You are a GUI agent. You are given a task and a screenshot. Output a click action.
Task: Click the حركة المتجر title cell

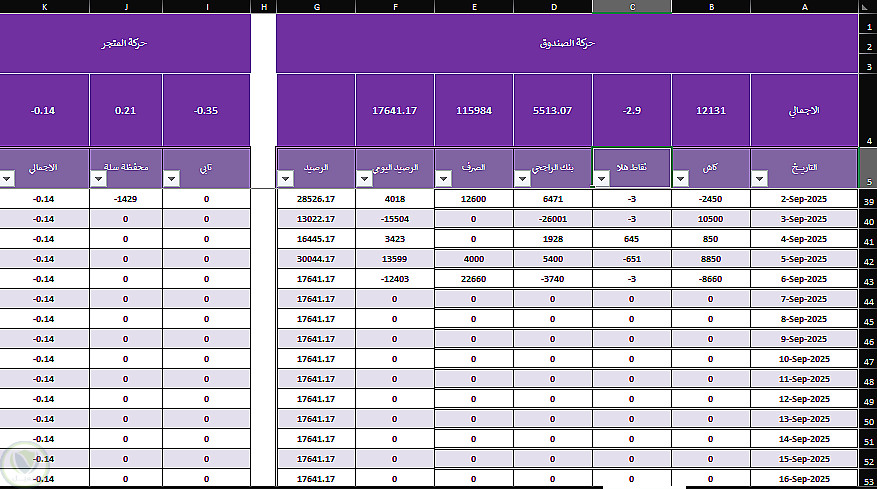click(x=125, y=43)
